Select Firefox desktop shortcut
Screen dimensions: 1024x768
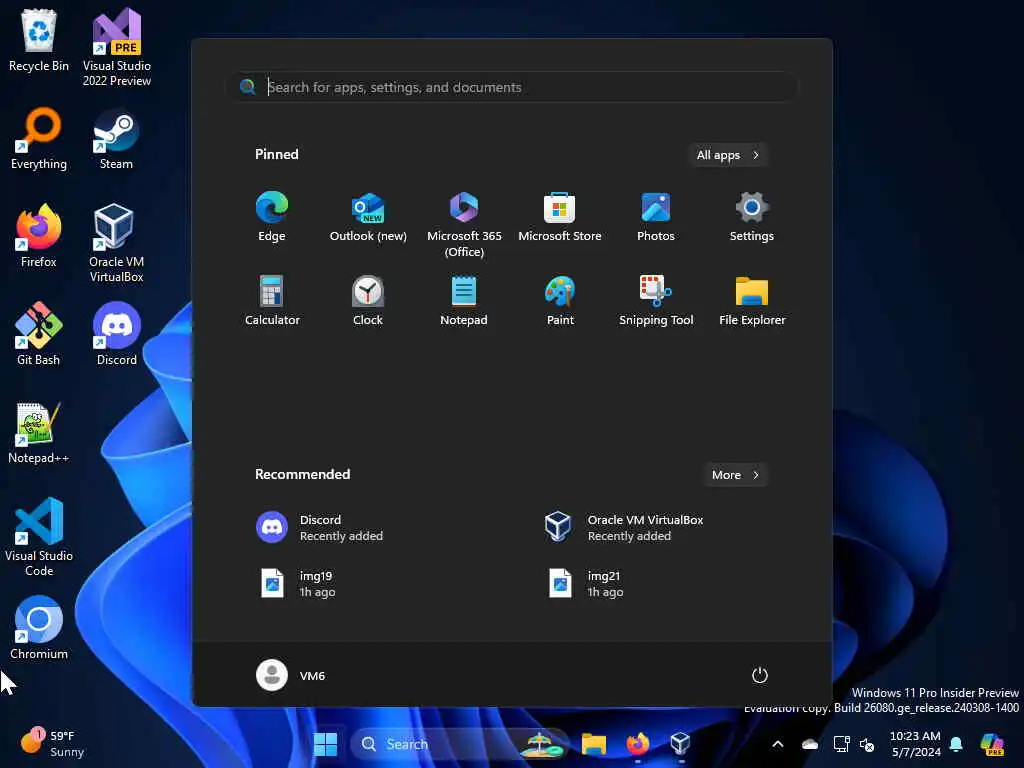coord(39,236)
